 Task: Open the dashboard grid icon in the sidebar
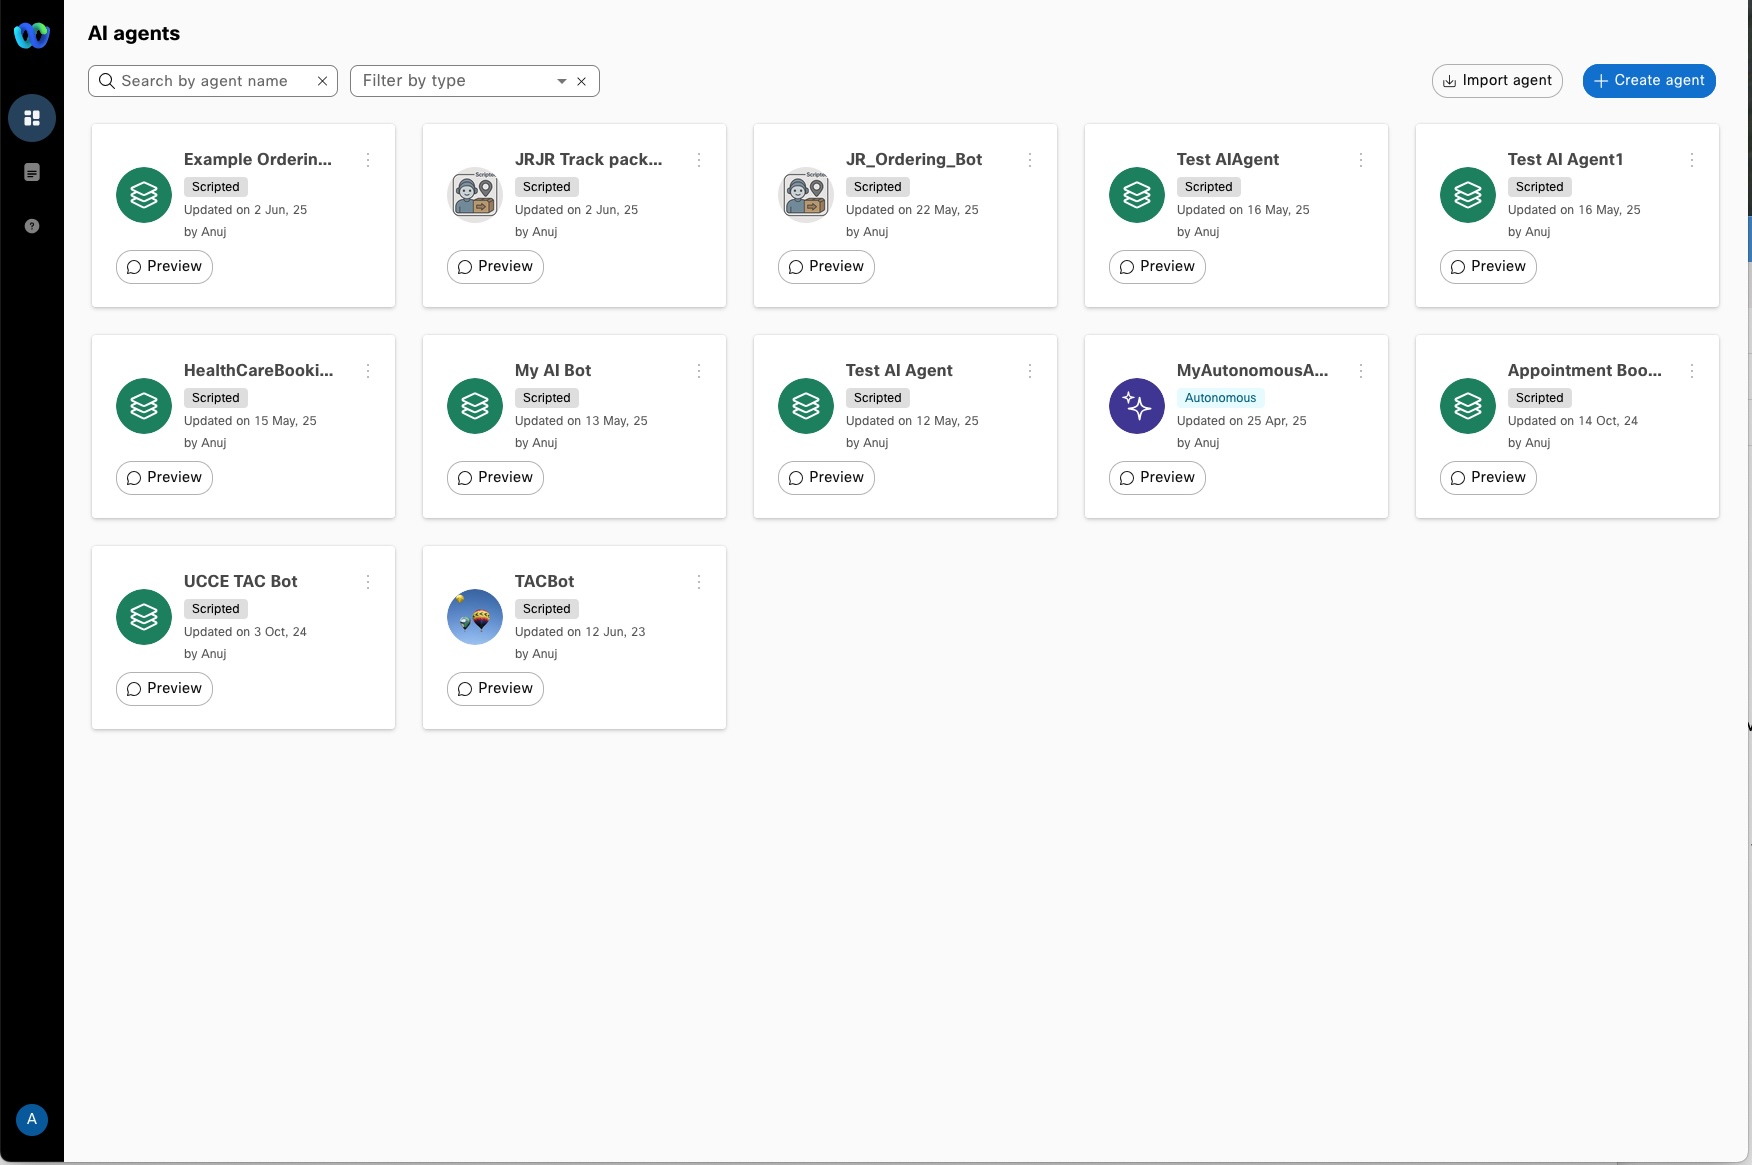[x=32, y=118]
